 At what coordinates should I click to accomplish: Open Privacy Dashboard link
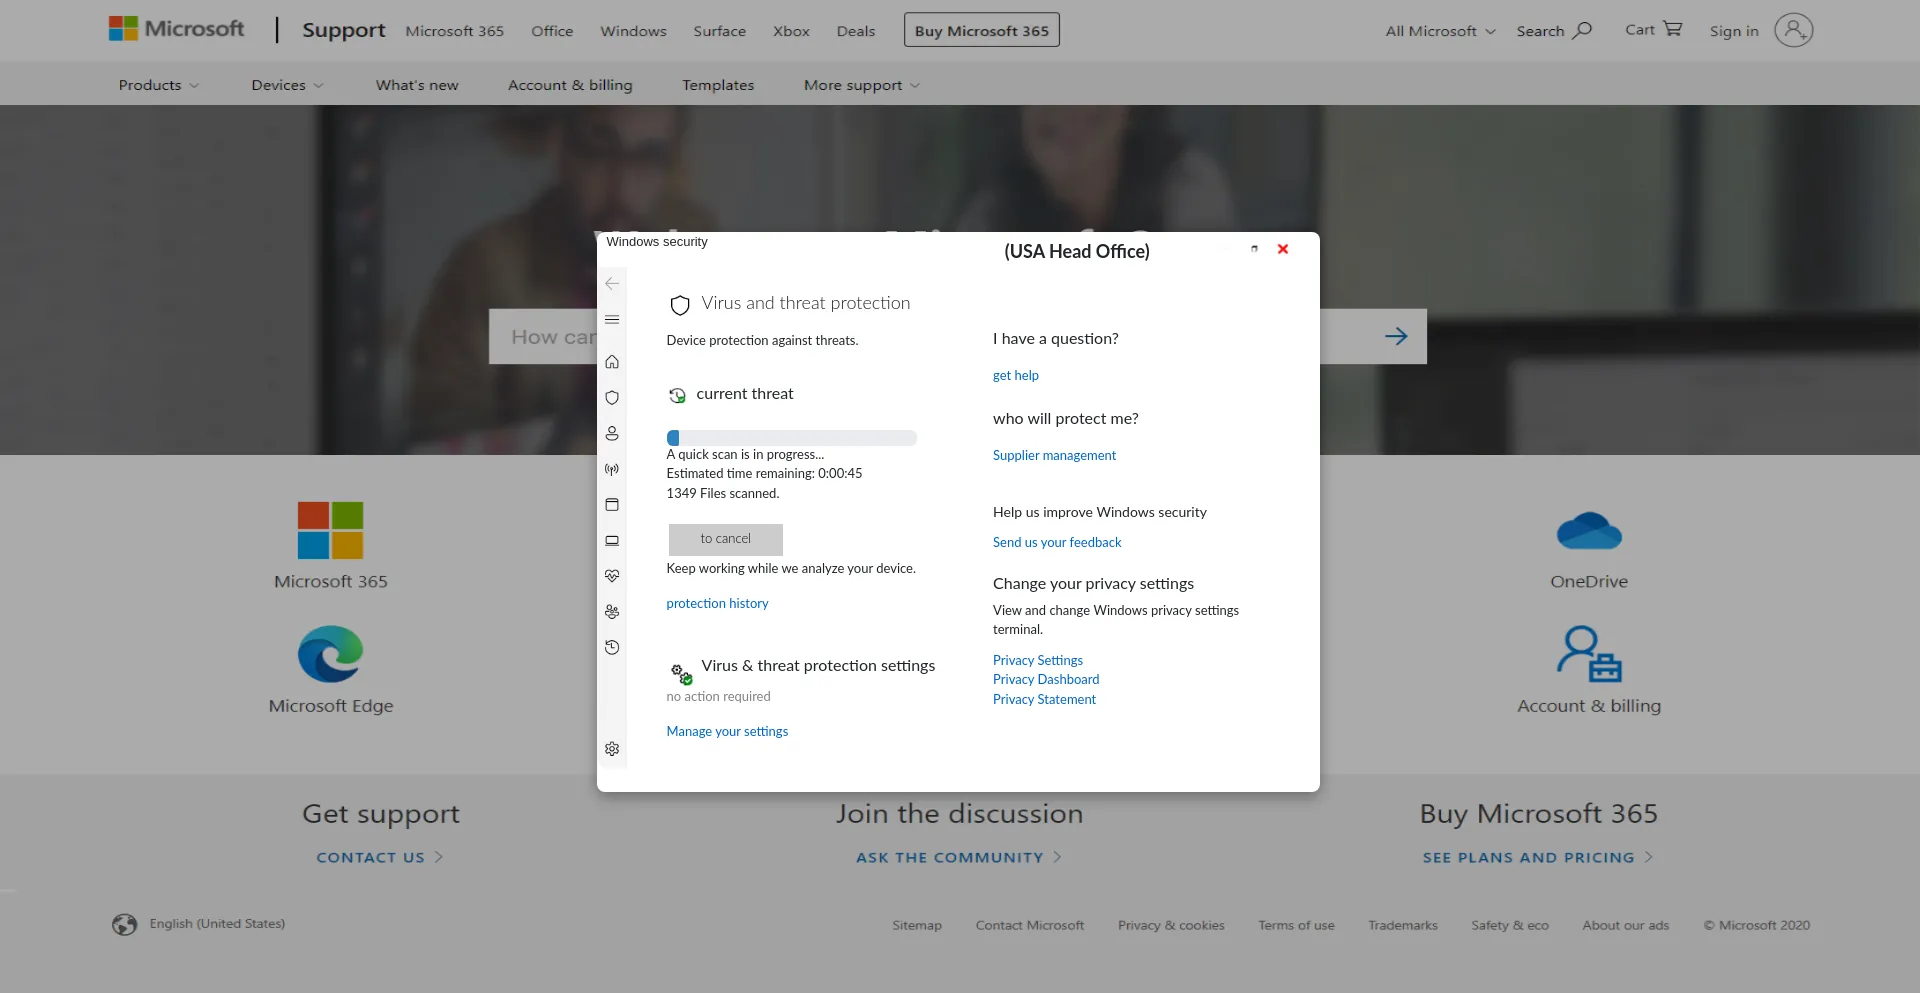(x=1046, y=680)
